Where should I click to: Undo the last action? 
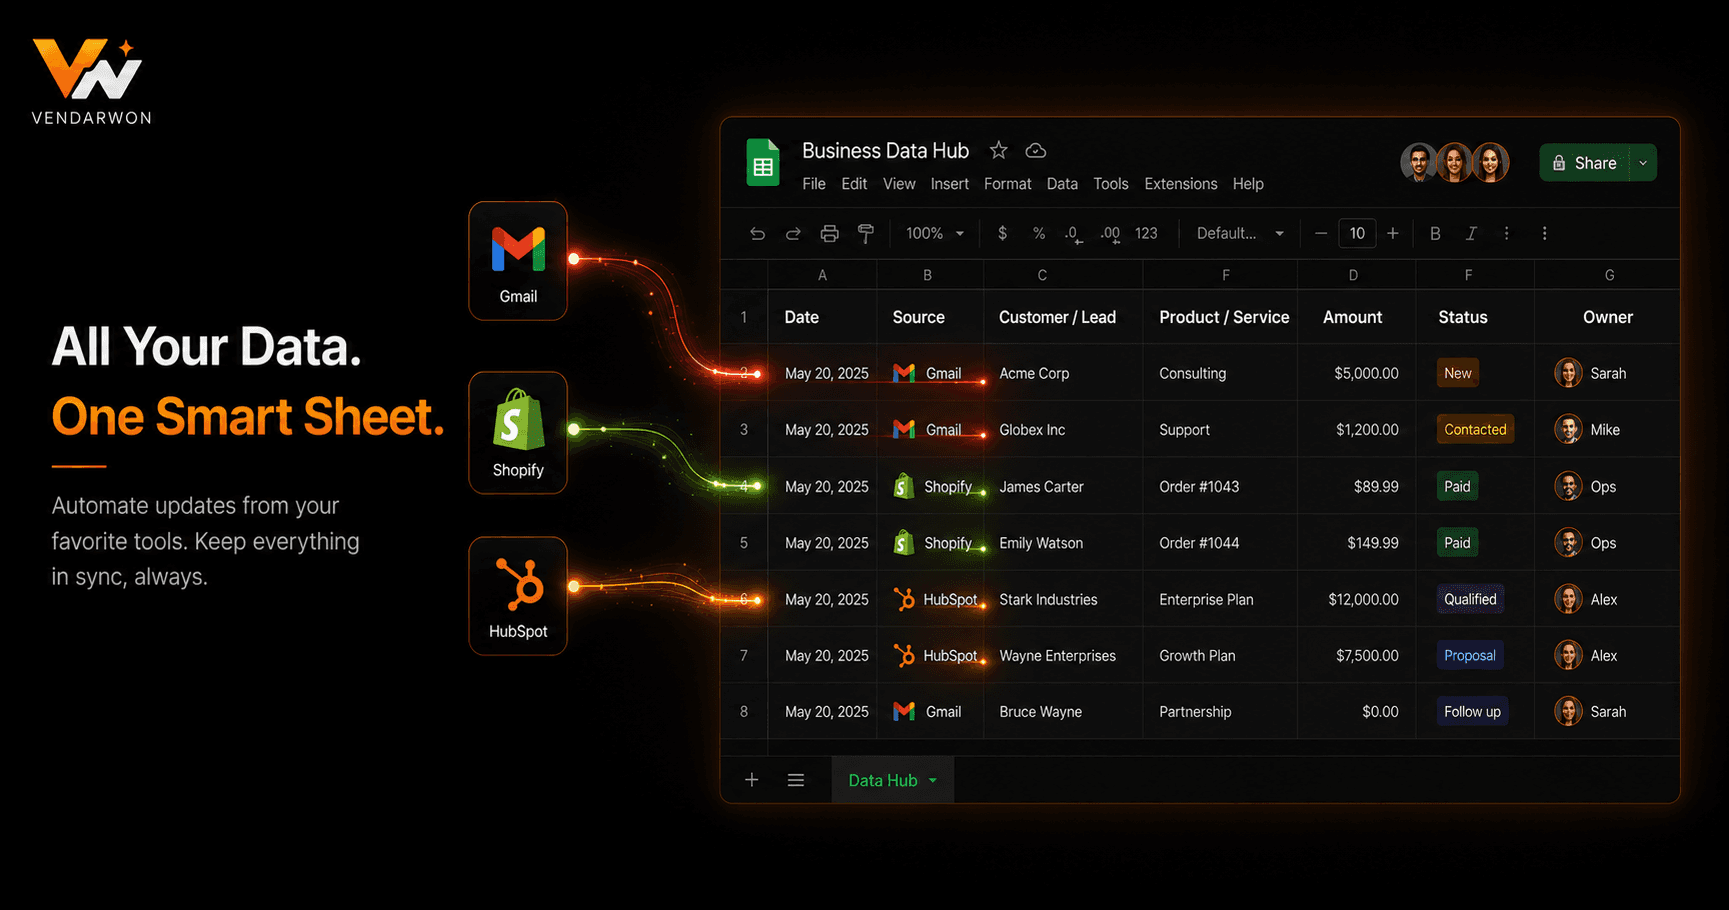(x=757, y=234)
